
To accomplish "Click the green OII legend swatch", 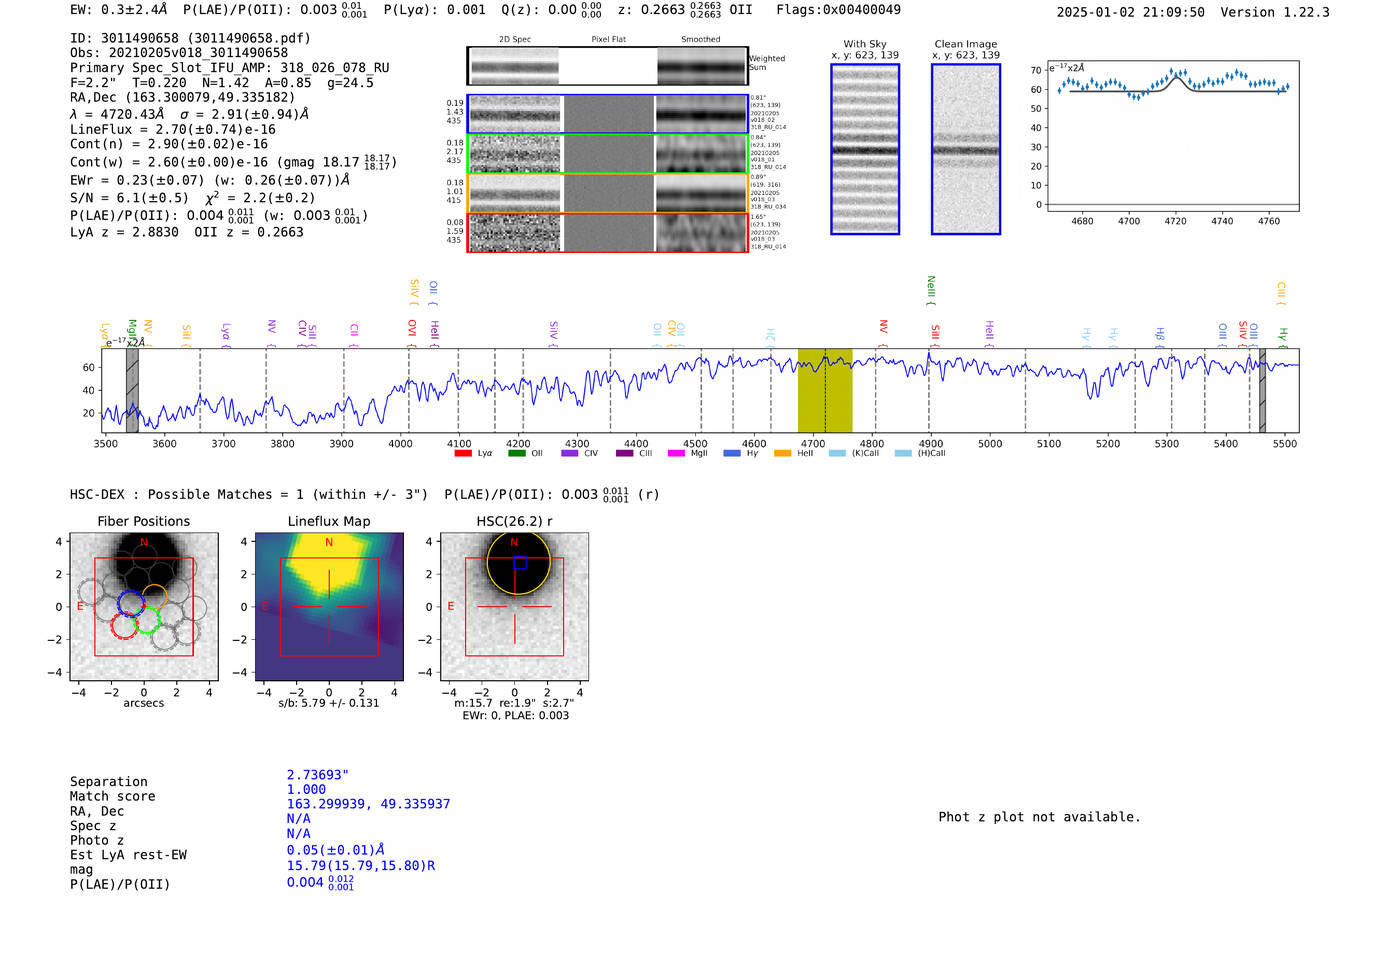I will pos(516,453).
